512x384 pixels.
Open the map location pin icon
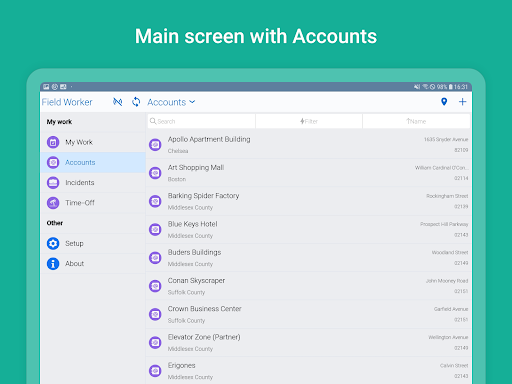click(x=444, y=102)
